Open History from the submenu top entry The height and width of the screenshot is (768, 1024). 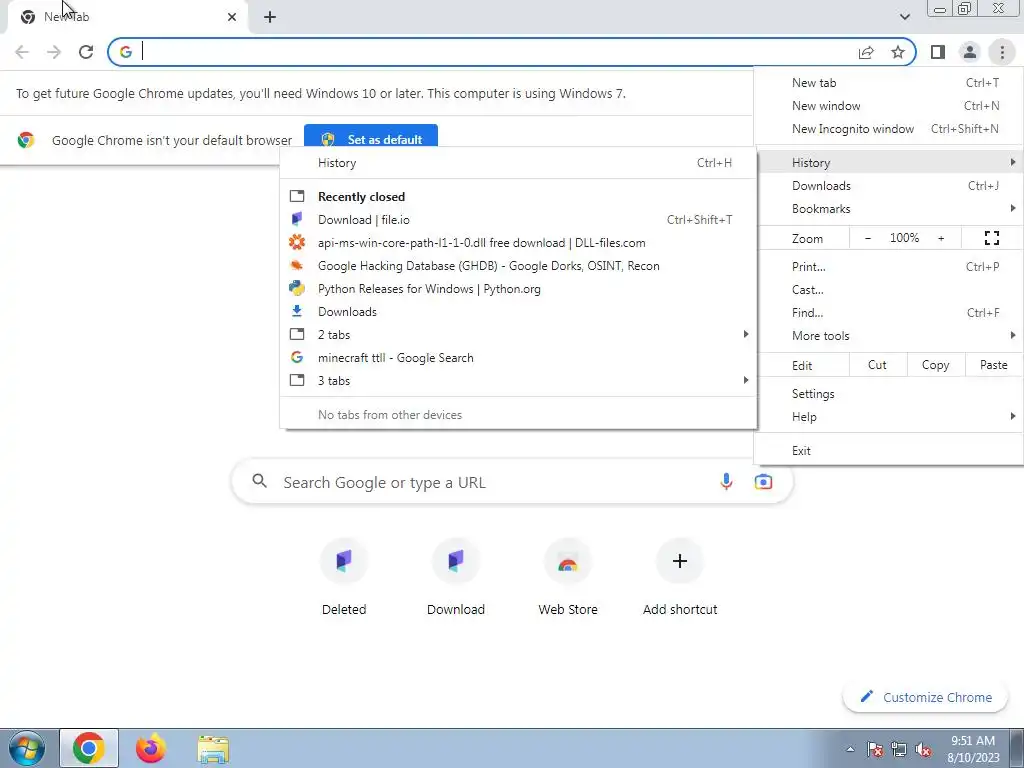(x=518, y=163)
